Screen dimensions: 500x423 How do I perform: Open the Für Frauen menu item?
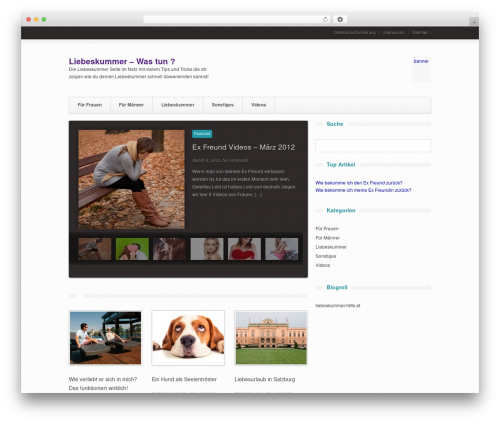coord(90,105)
